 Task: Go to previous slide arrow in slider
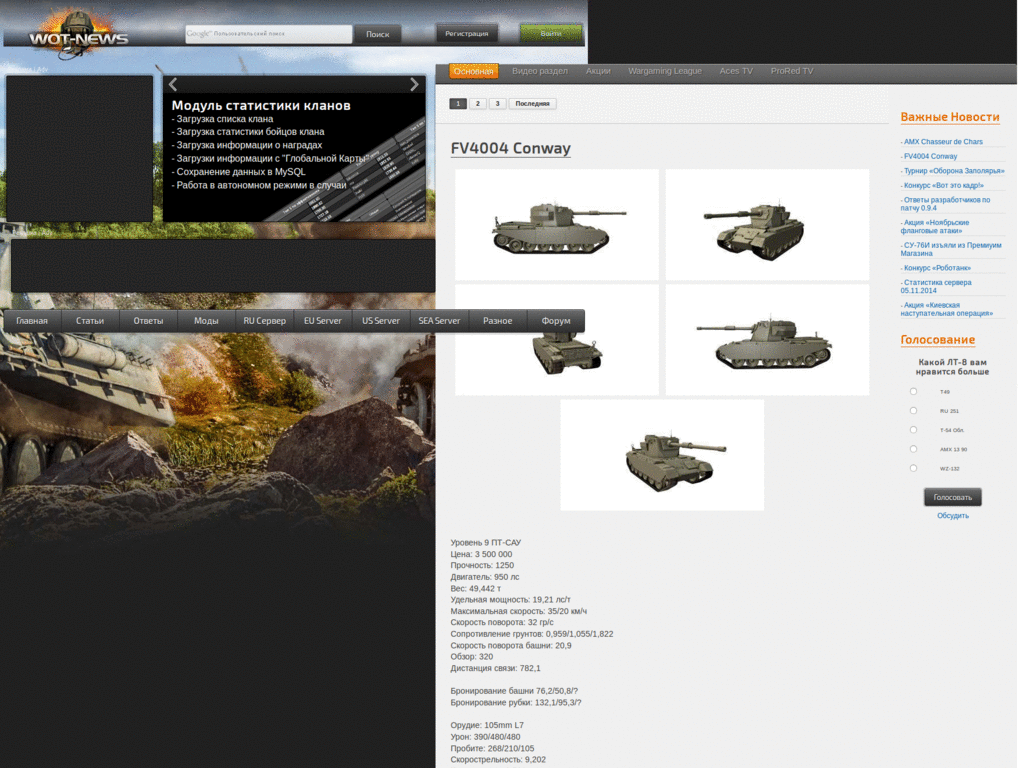[x=173, y=84]
